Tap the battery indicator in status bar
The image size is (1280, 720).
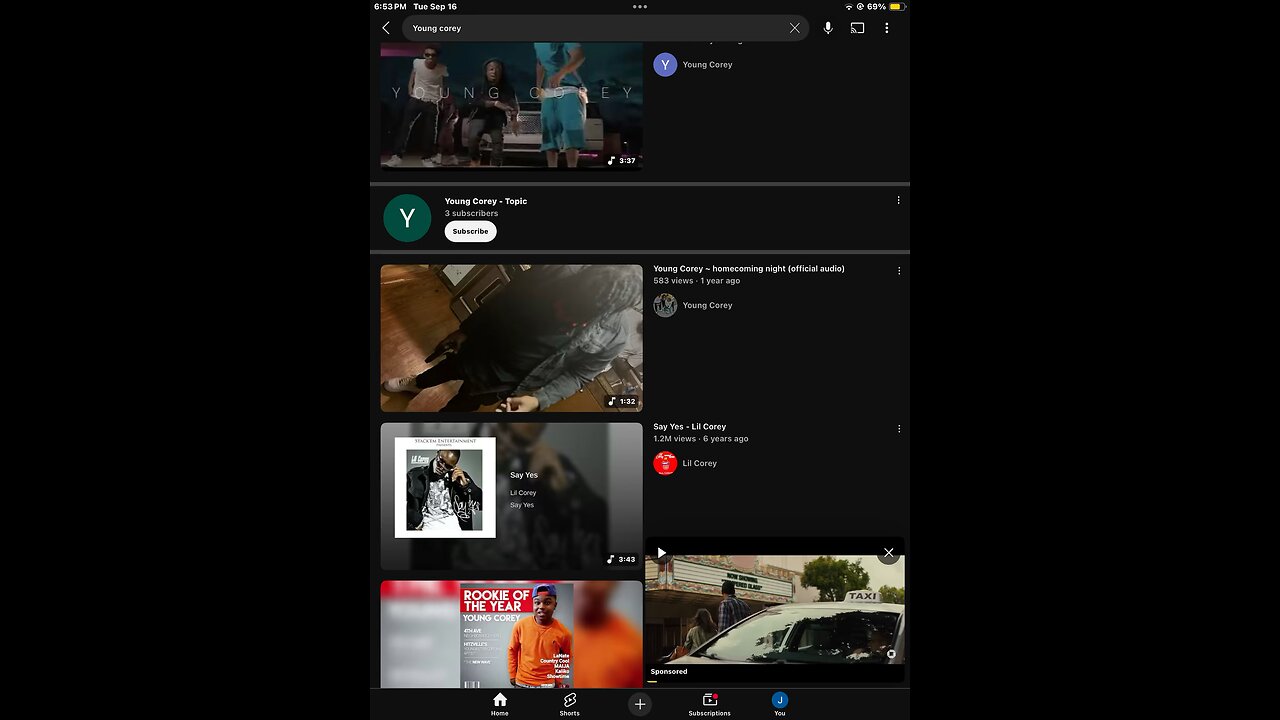[x=897, y=6]
